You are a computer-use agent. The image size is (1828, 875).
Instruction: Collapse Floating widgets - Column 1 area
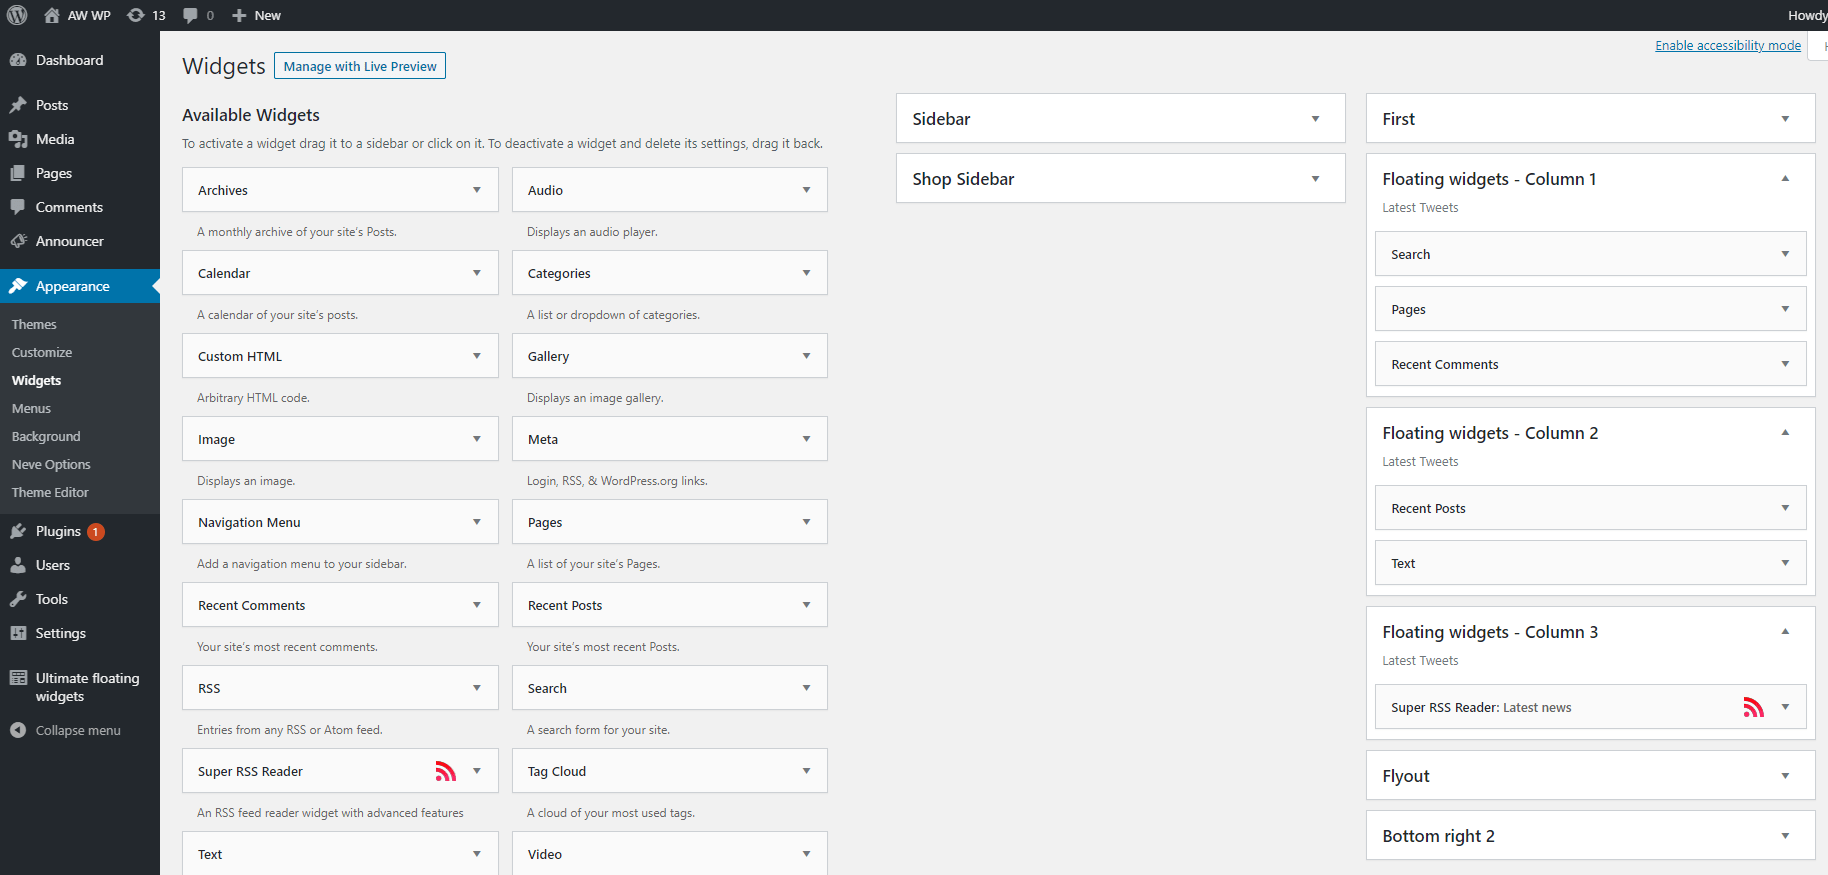pyautogui.click(x=1785, y=179)
